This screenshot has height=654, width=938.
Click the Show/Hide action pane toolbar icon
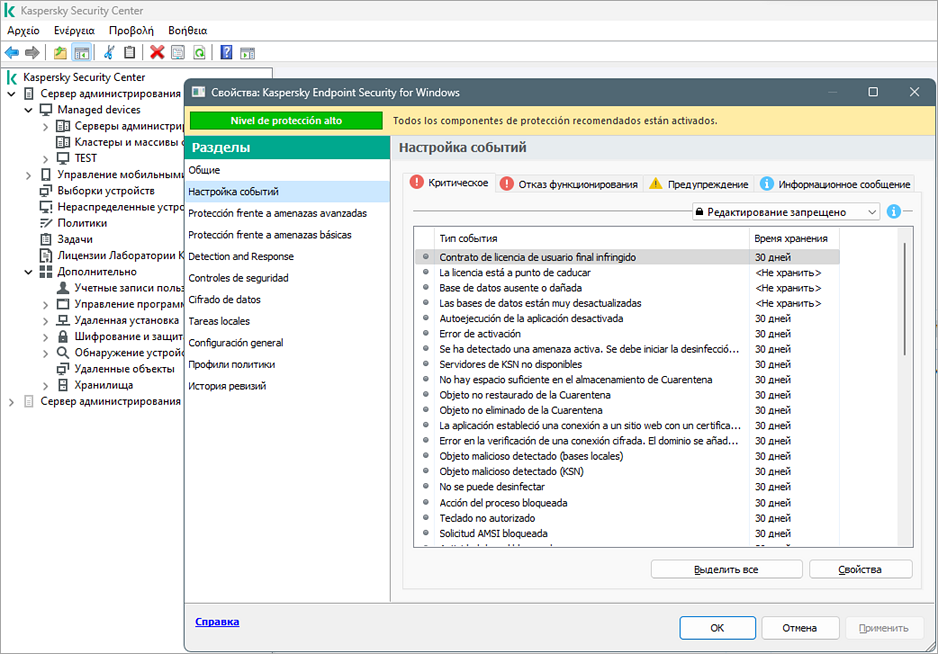tap(247, 53)
